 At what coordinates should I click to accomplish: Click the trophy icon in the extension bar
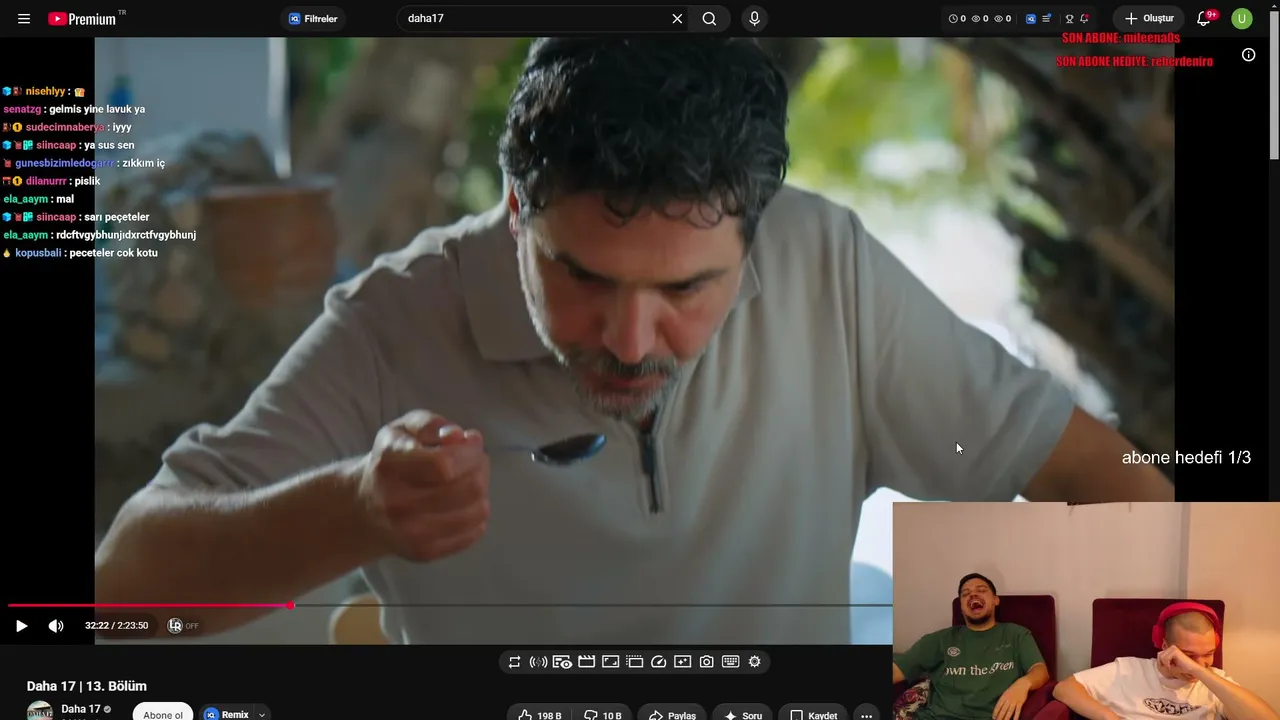point(1069,19)
